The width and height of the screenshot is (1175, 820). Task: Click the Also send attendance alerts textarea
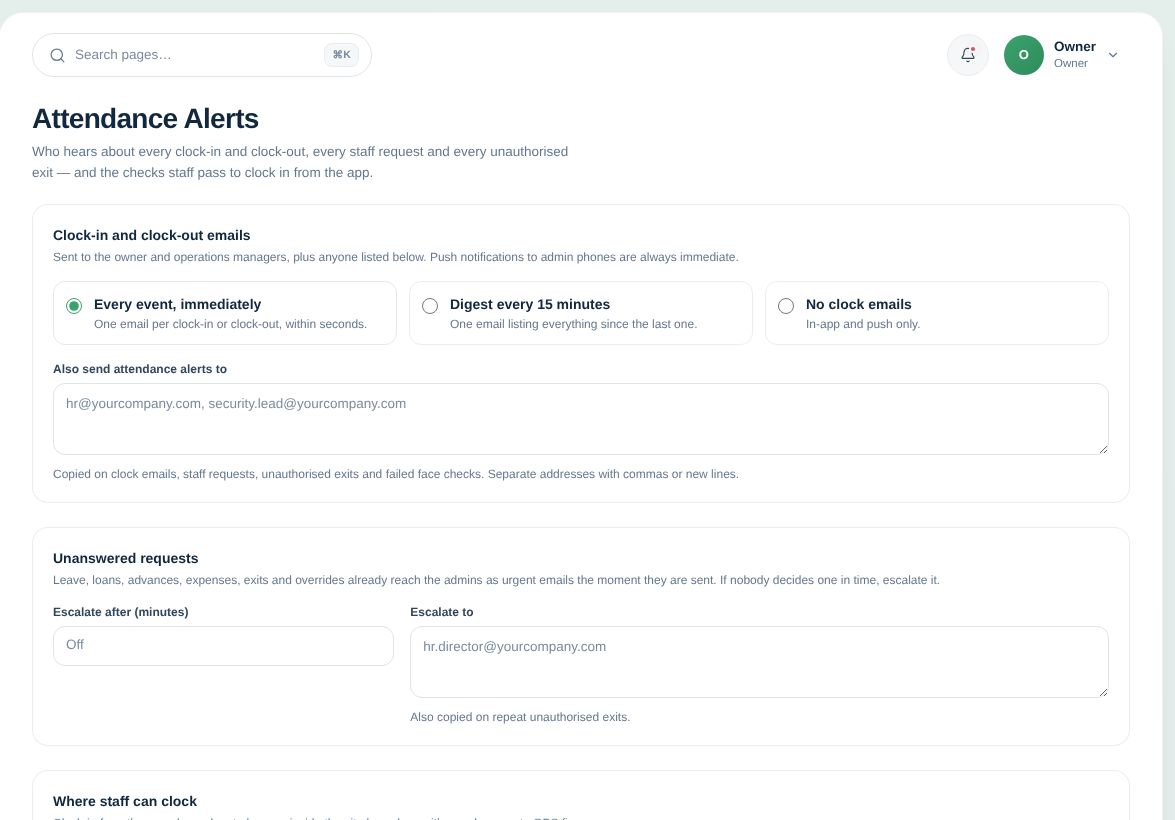click(x=581, y=419)
